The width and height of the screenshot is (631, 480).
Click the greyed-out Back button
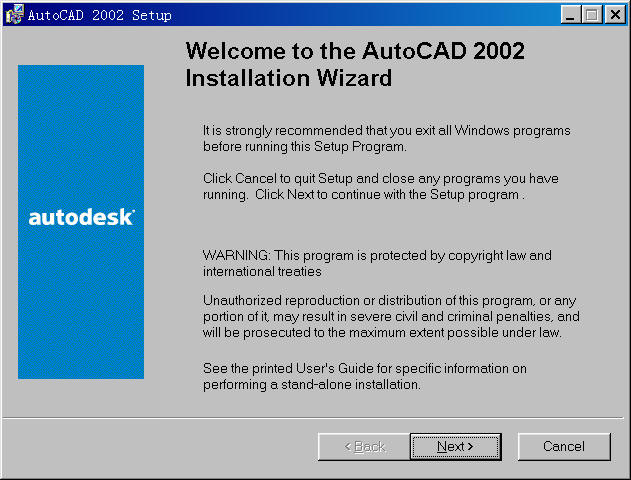364,446
